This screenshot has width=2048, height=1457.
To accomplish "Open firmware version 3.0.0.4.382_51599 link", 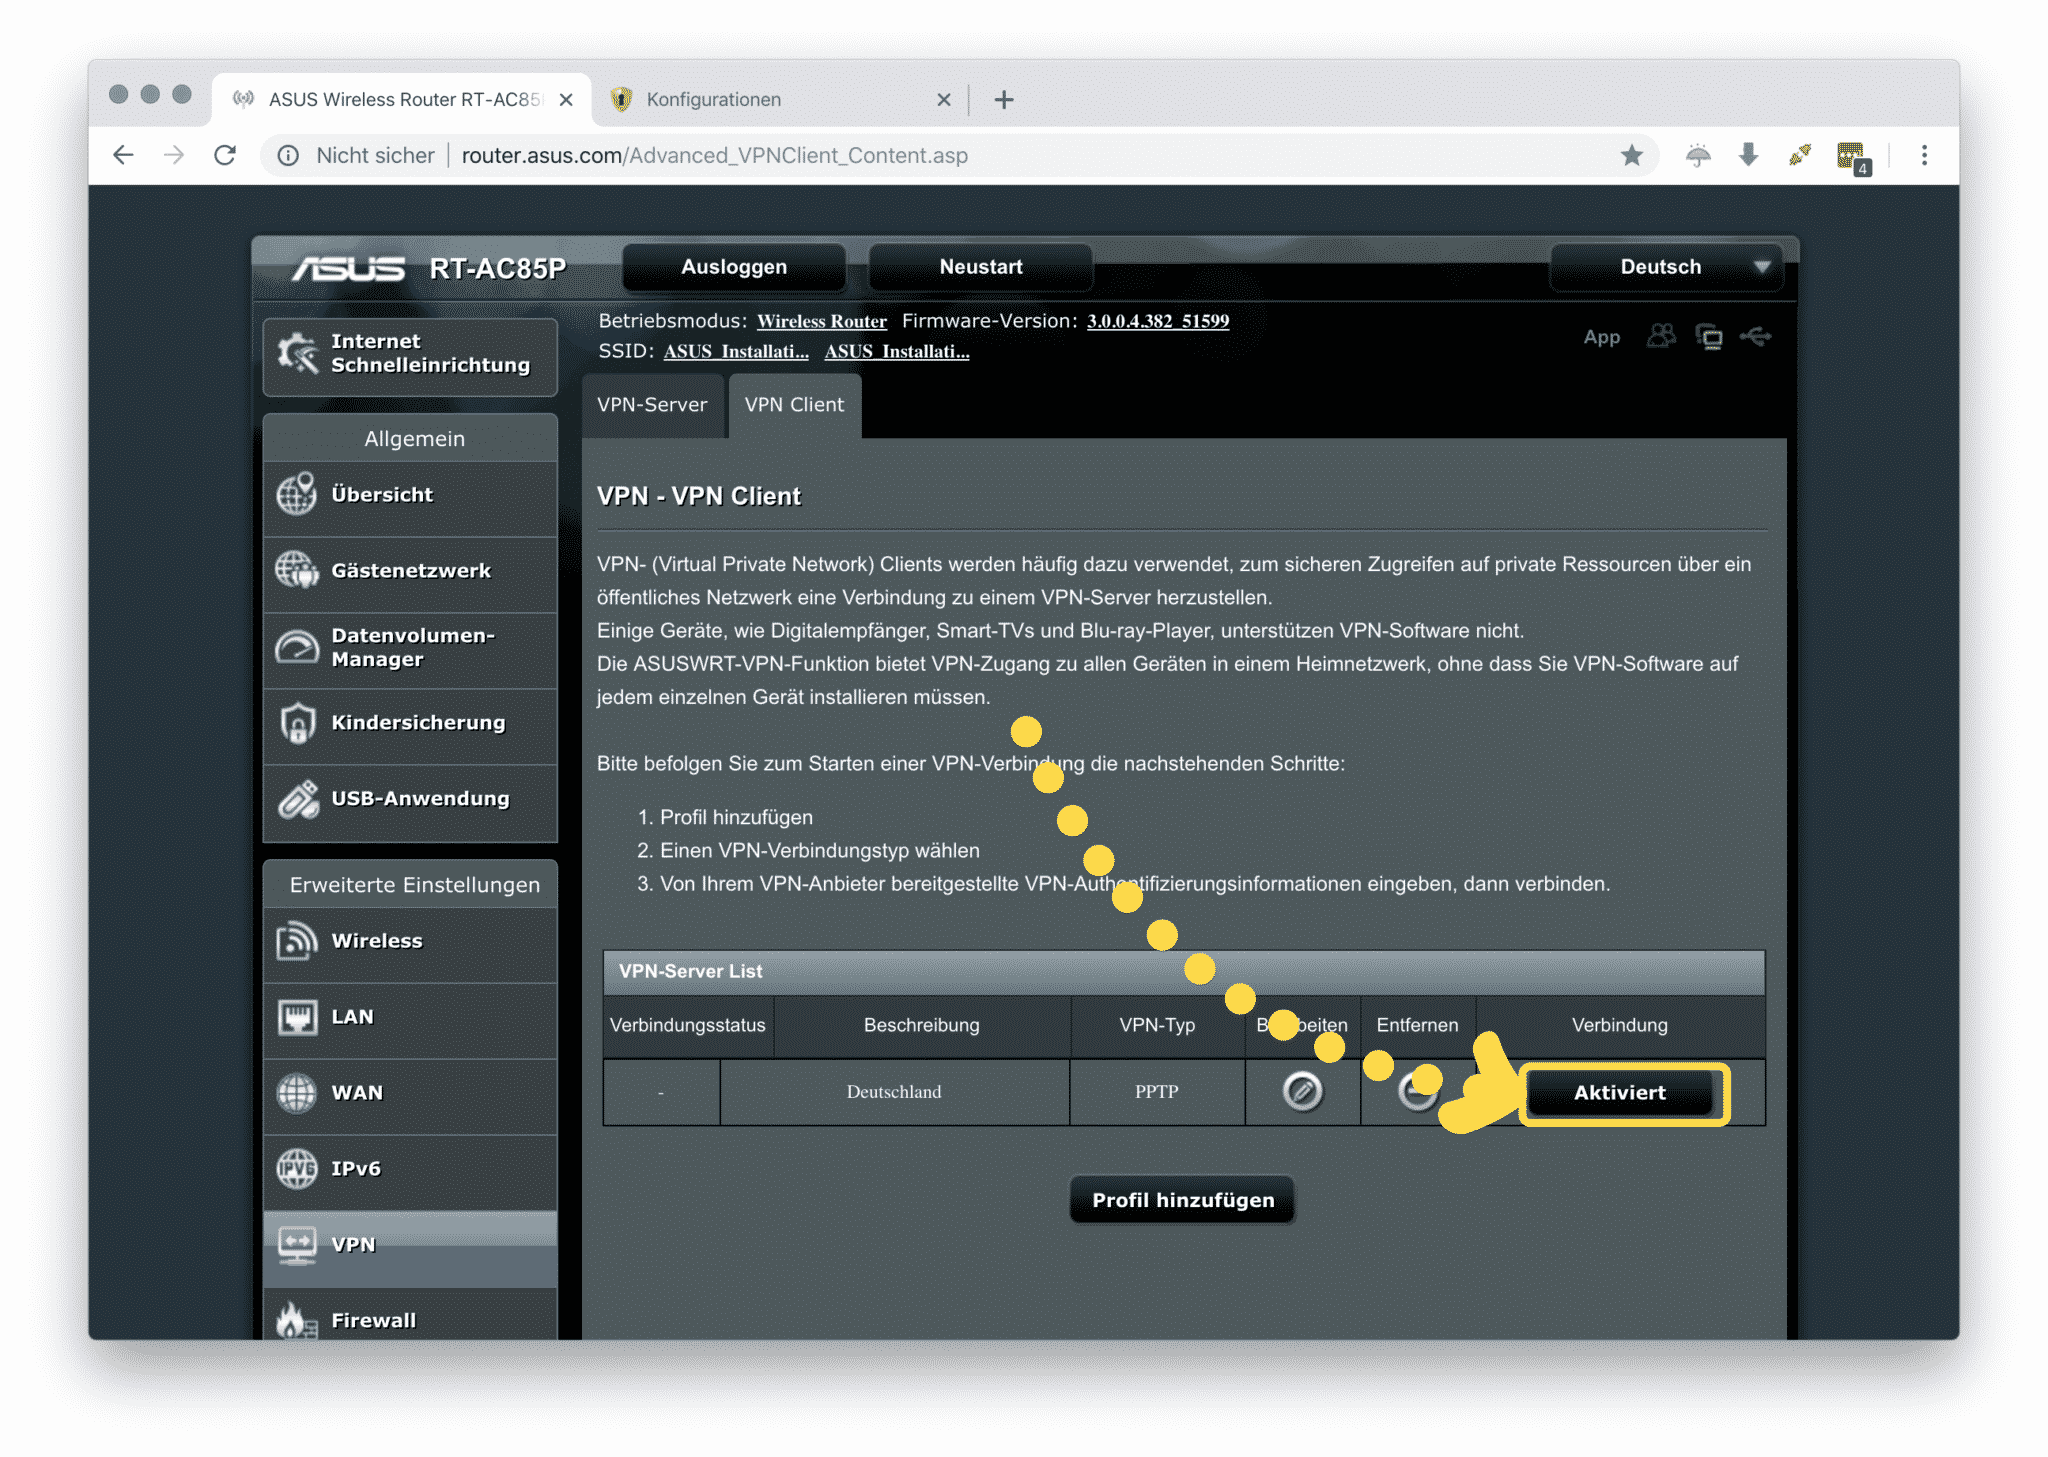I will pyautogui.click(x=1158, y=321).
